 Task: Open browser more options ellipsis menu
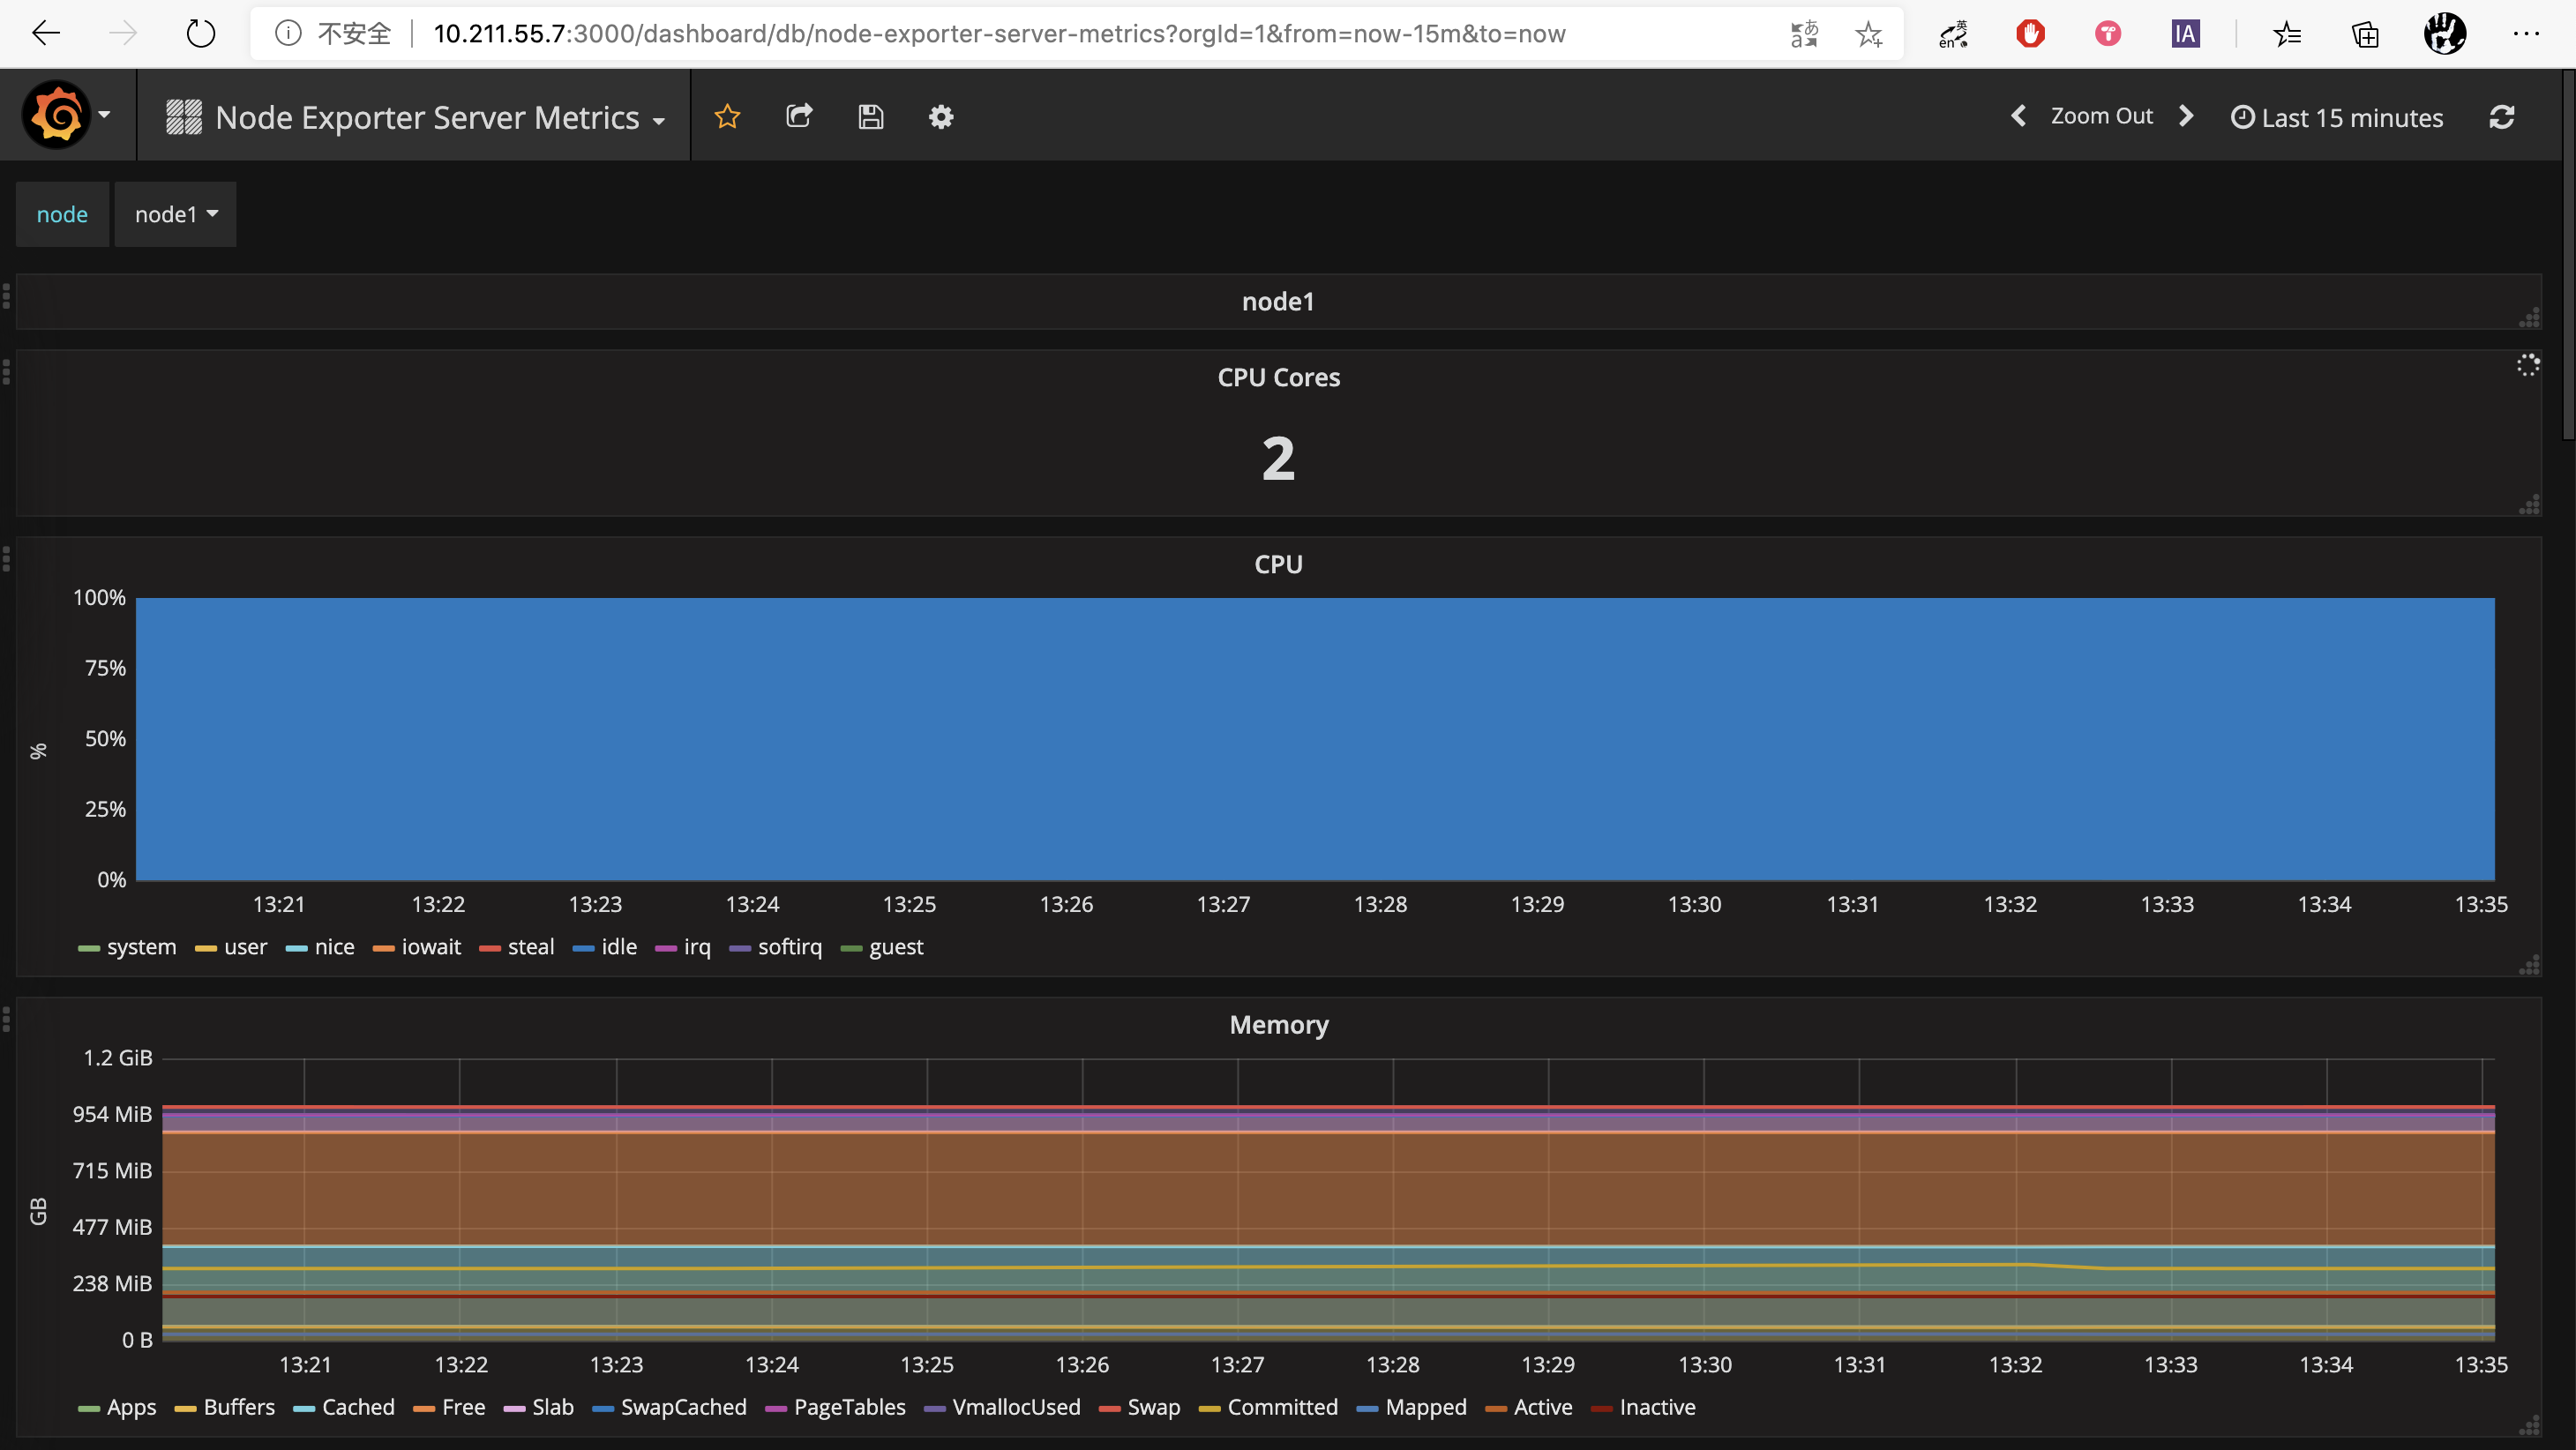click(x=2526, y=34)
